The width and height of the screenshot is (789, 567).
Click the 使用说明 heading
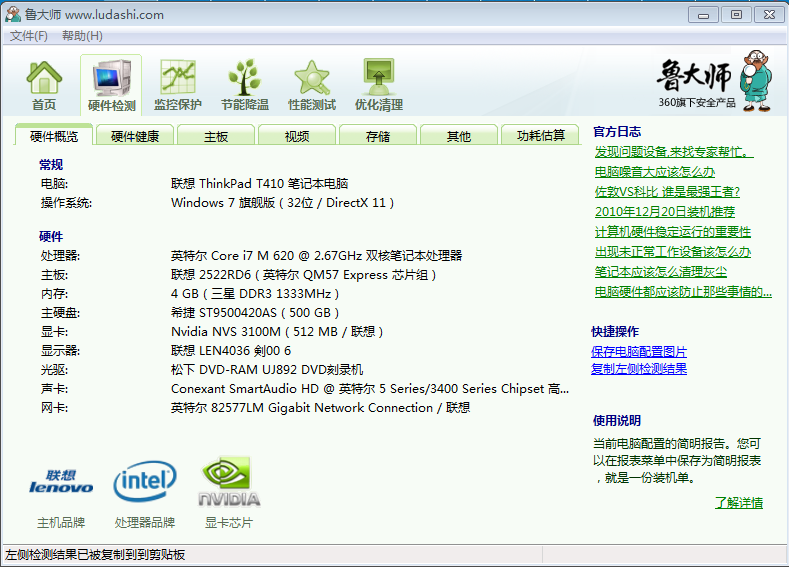(x=617, y=421)
